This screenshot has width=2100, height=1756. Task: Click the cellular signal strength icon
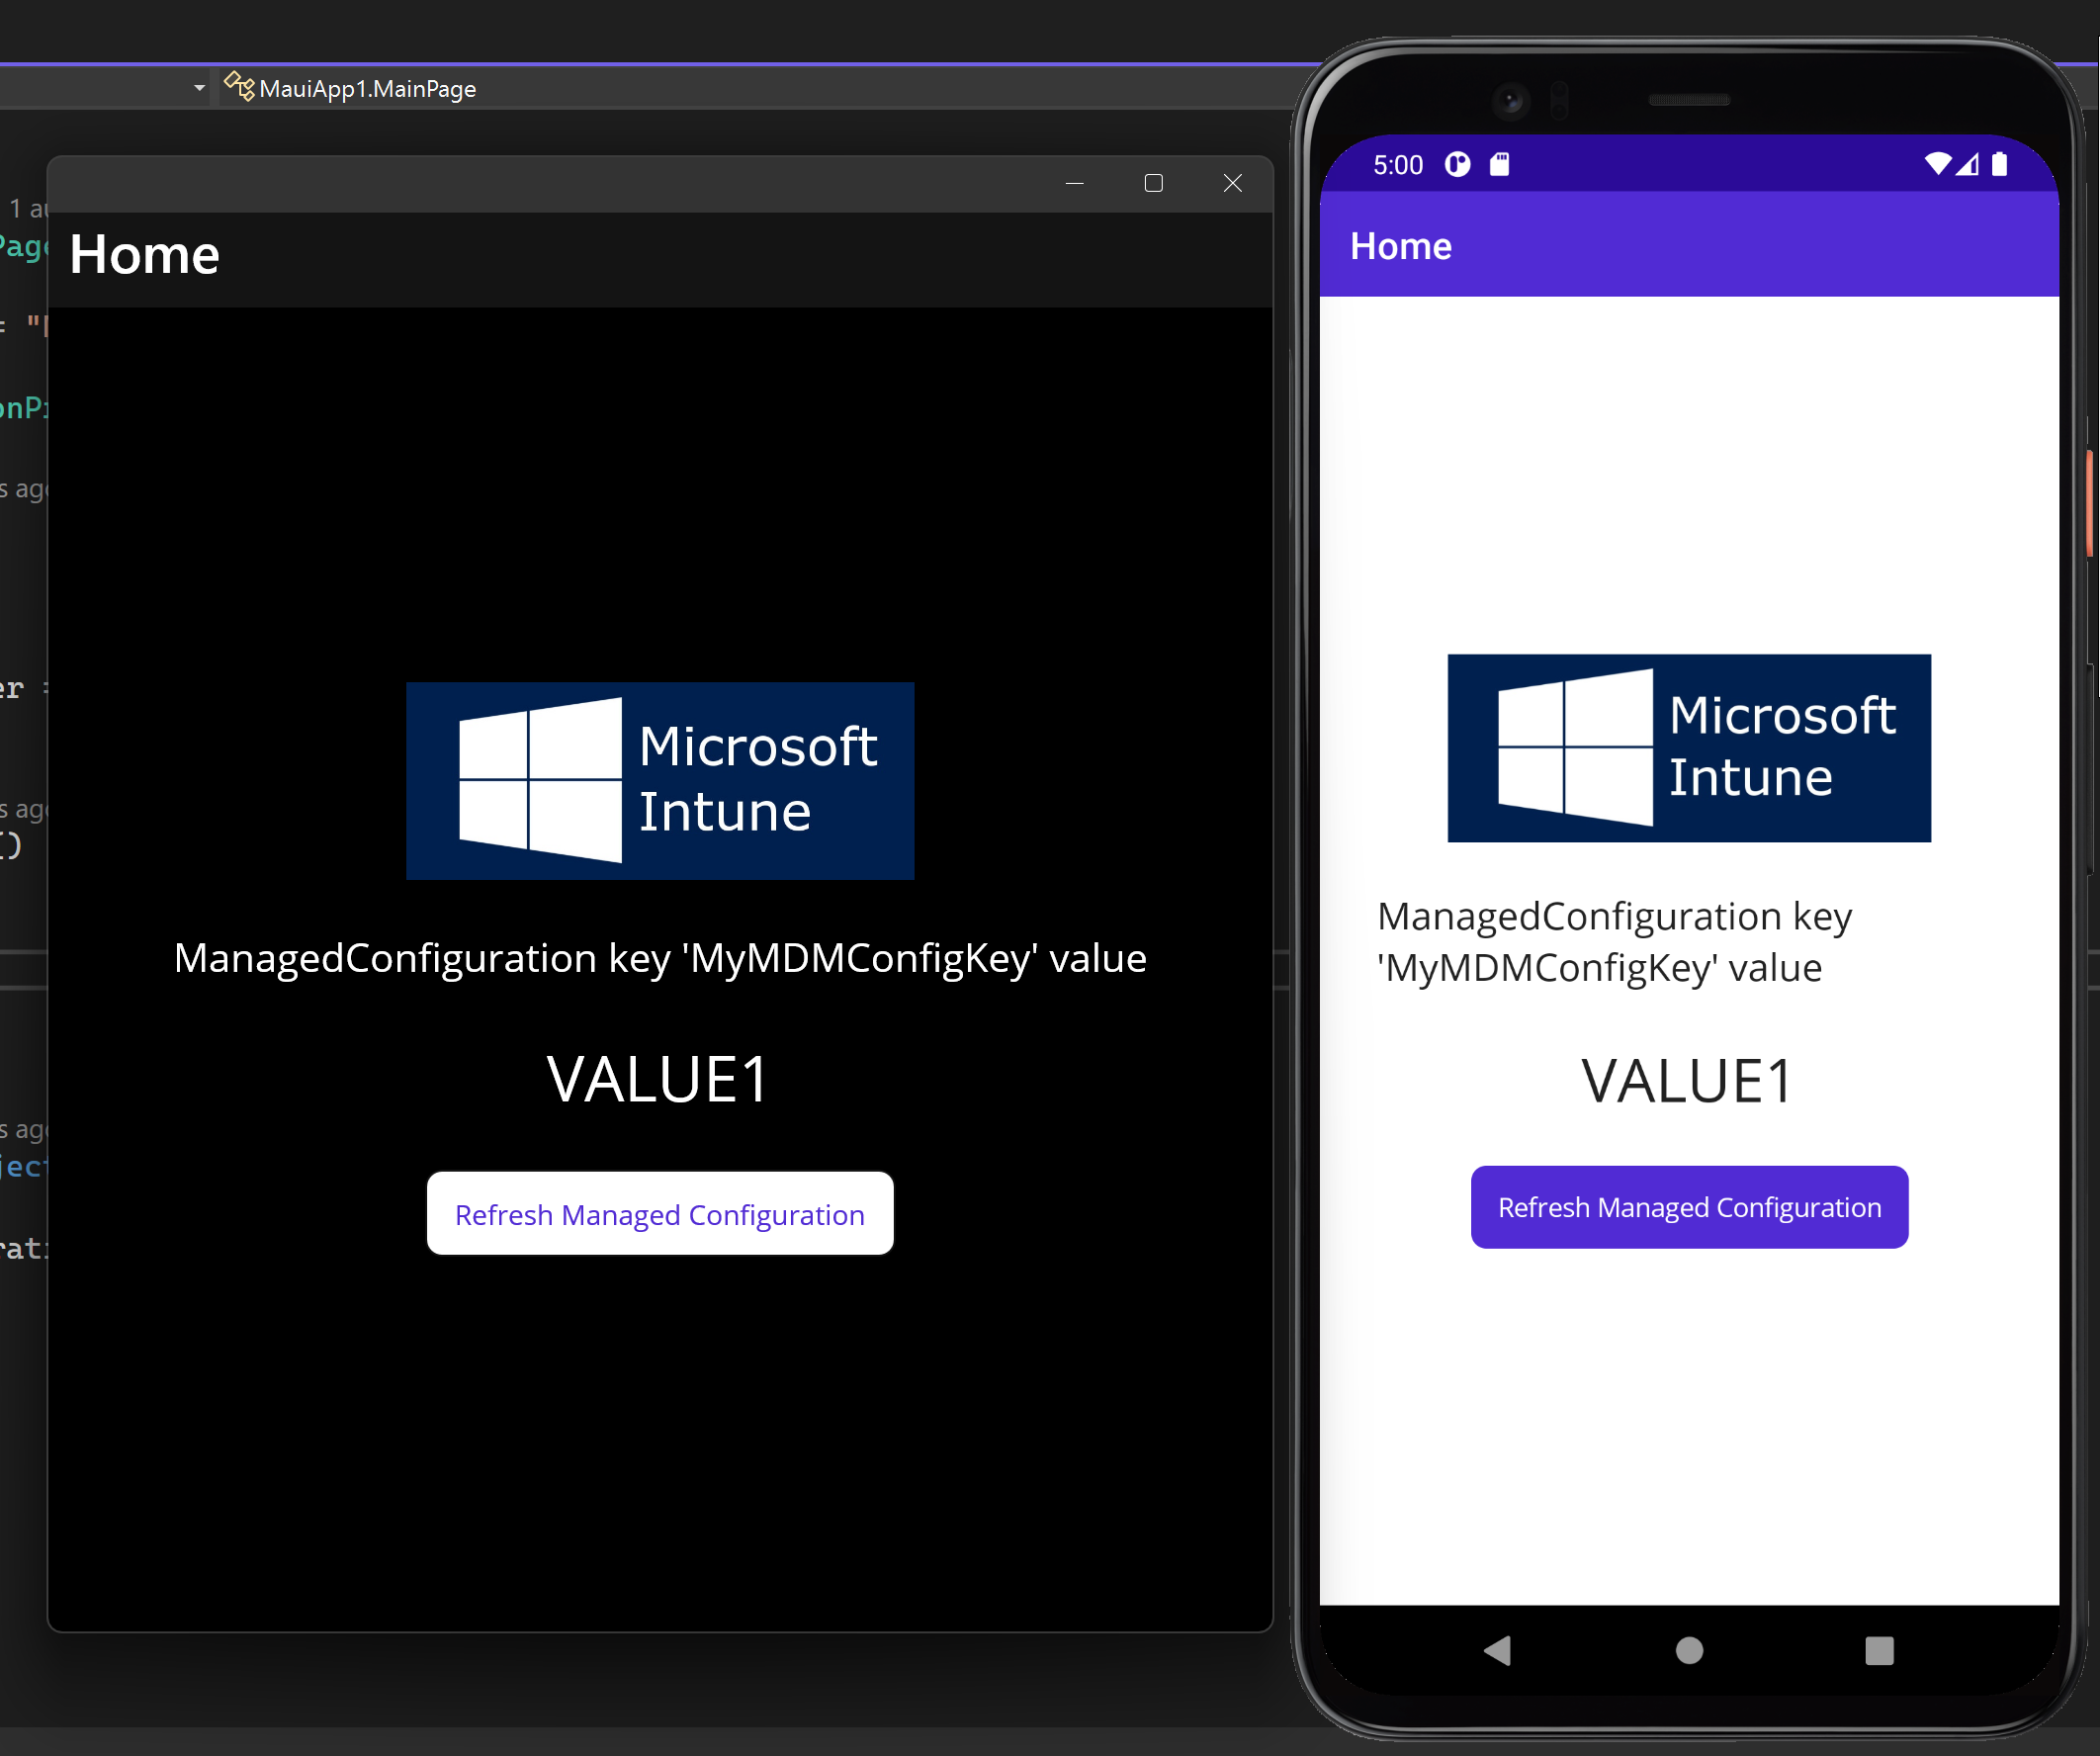pos(1968,164)
